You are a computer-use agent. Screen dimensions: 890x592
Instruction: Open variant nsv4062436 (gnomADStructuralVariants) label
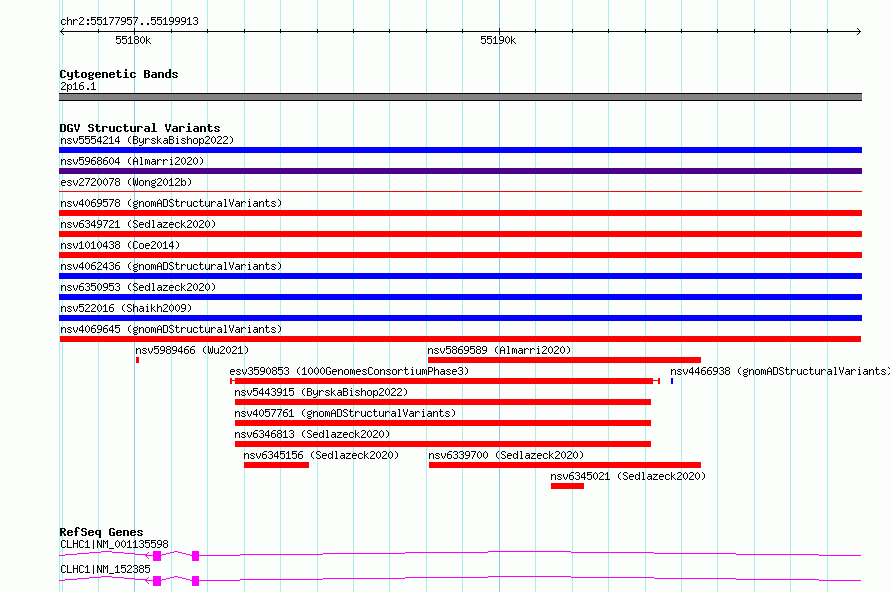(x=171, y=266)
